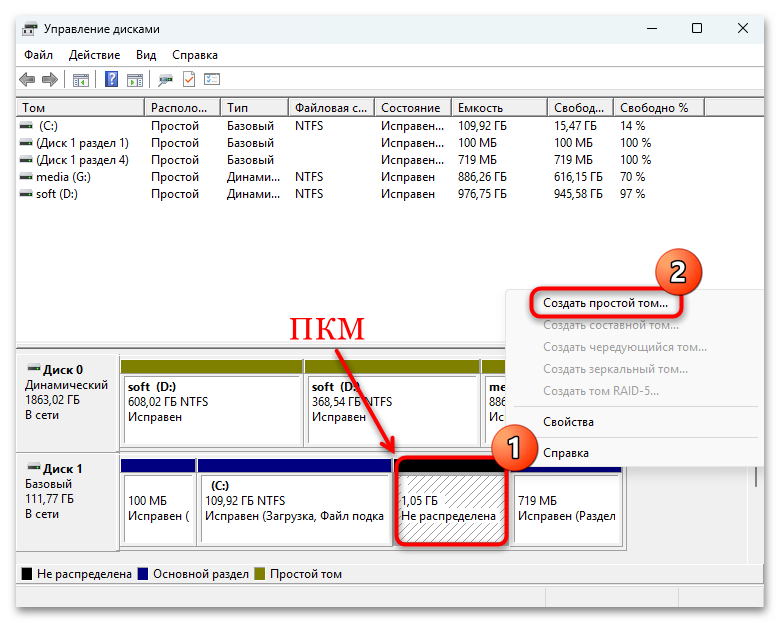Screen dimensions: 780x623
Task: Choose Свойства in context menu
Action: point(568,422)
